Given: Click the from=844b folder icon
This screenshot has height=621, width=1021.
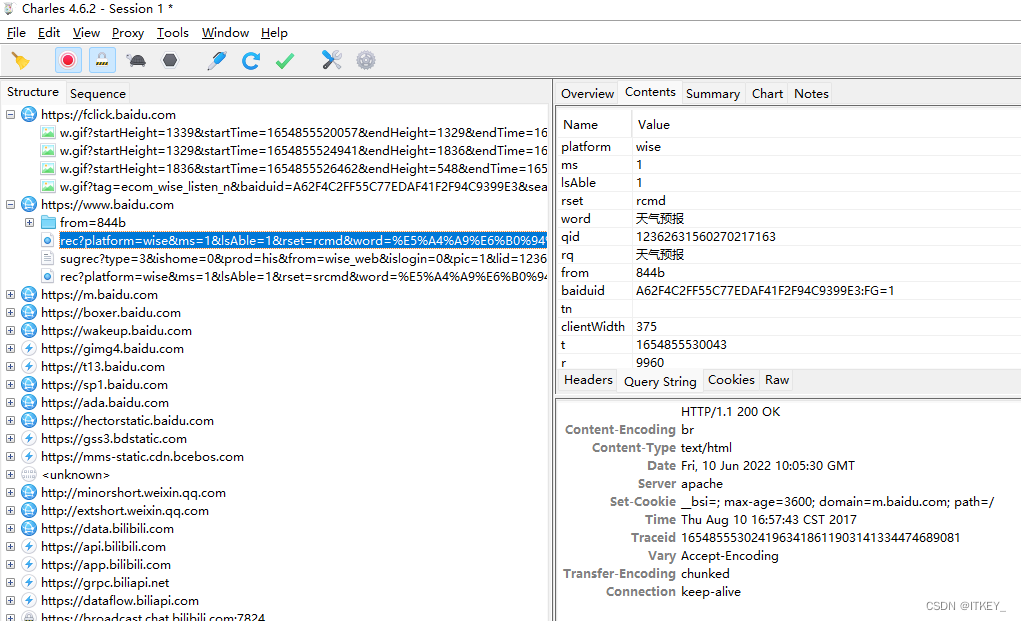Looking at the screenshot, I should coord(48,223).
